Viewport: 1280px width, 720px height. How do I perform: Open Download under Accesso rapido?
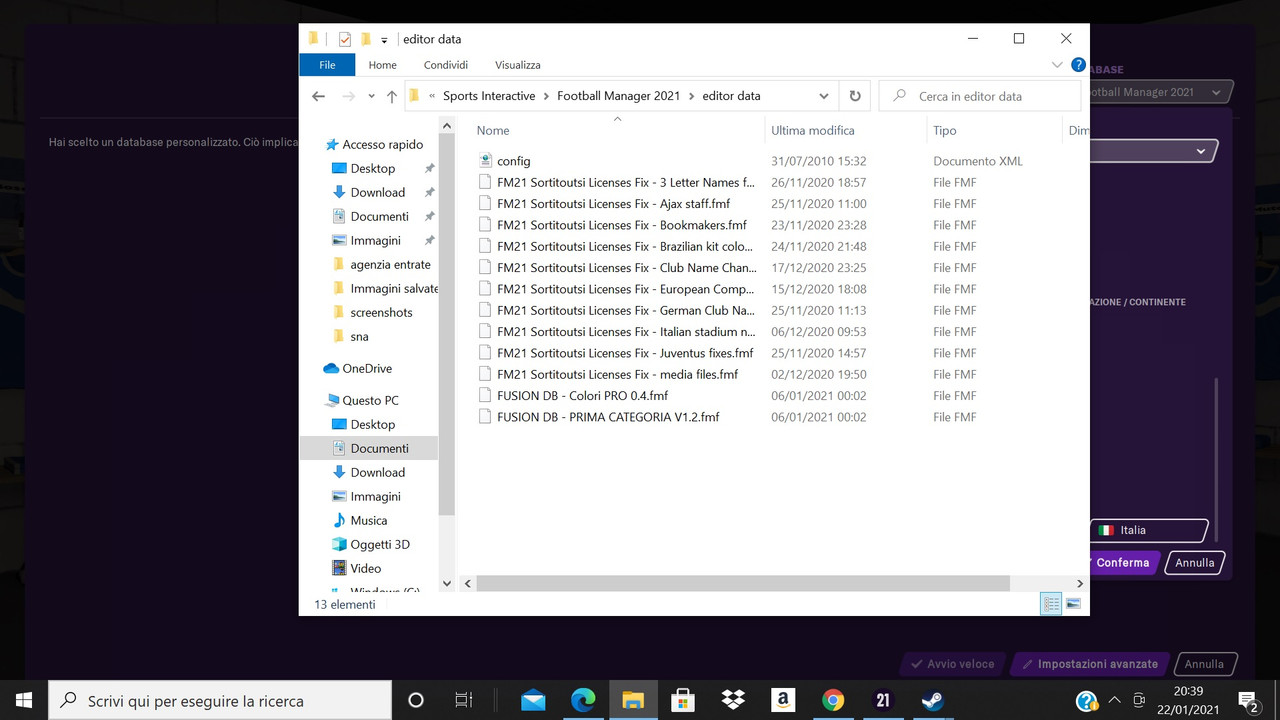pyautogui.click(x=377, y=193)
